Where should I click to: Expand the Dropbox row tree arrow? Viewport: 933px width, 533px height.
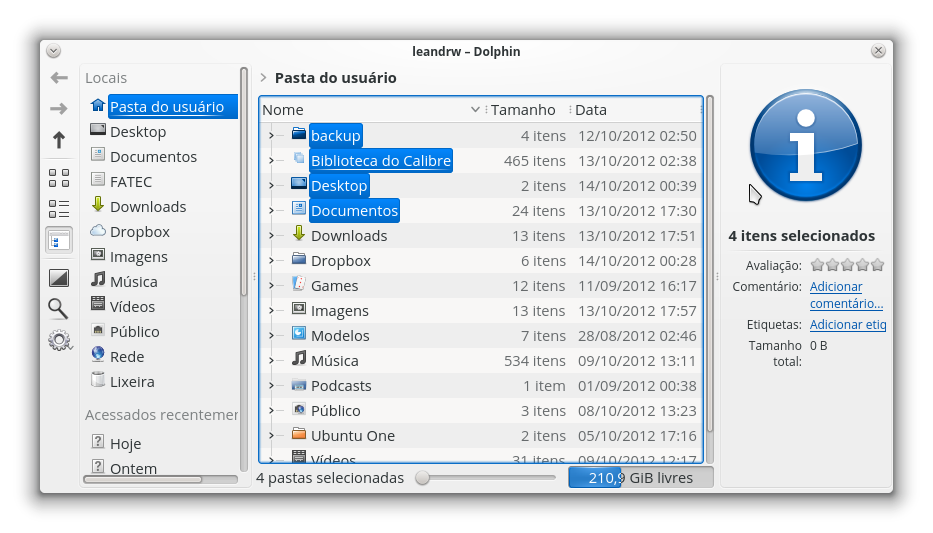(x=271, y=261)
